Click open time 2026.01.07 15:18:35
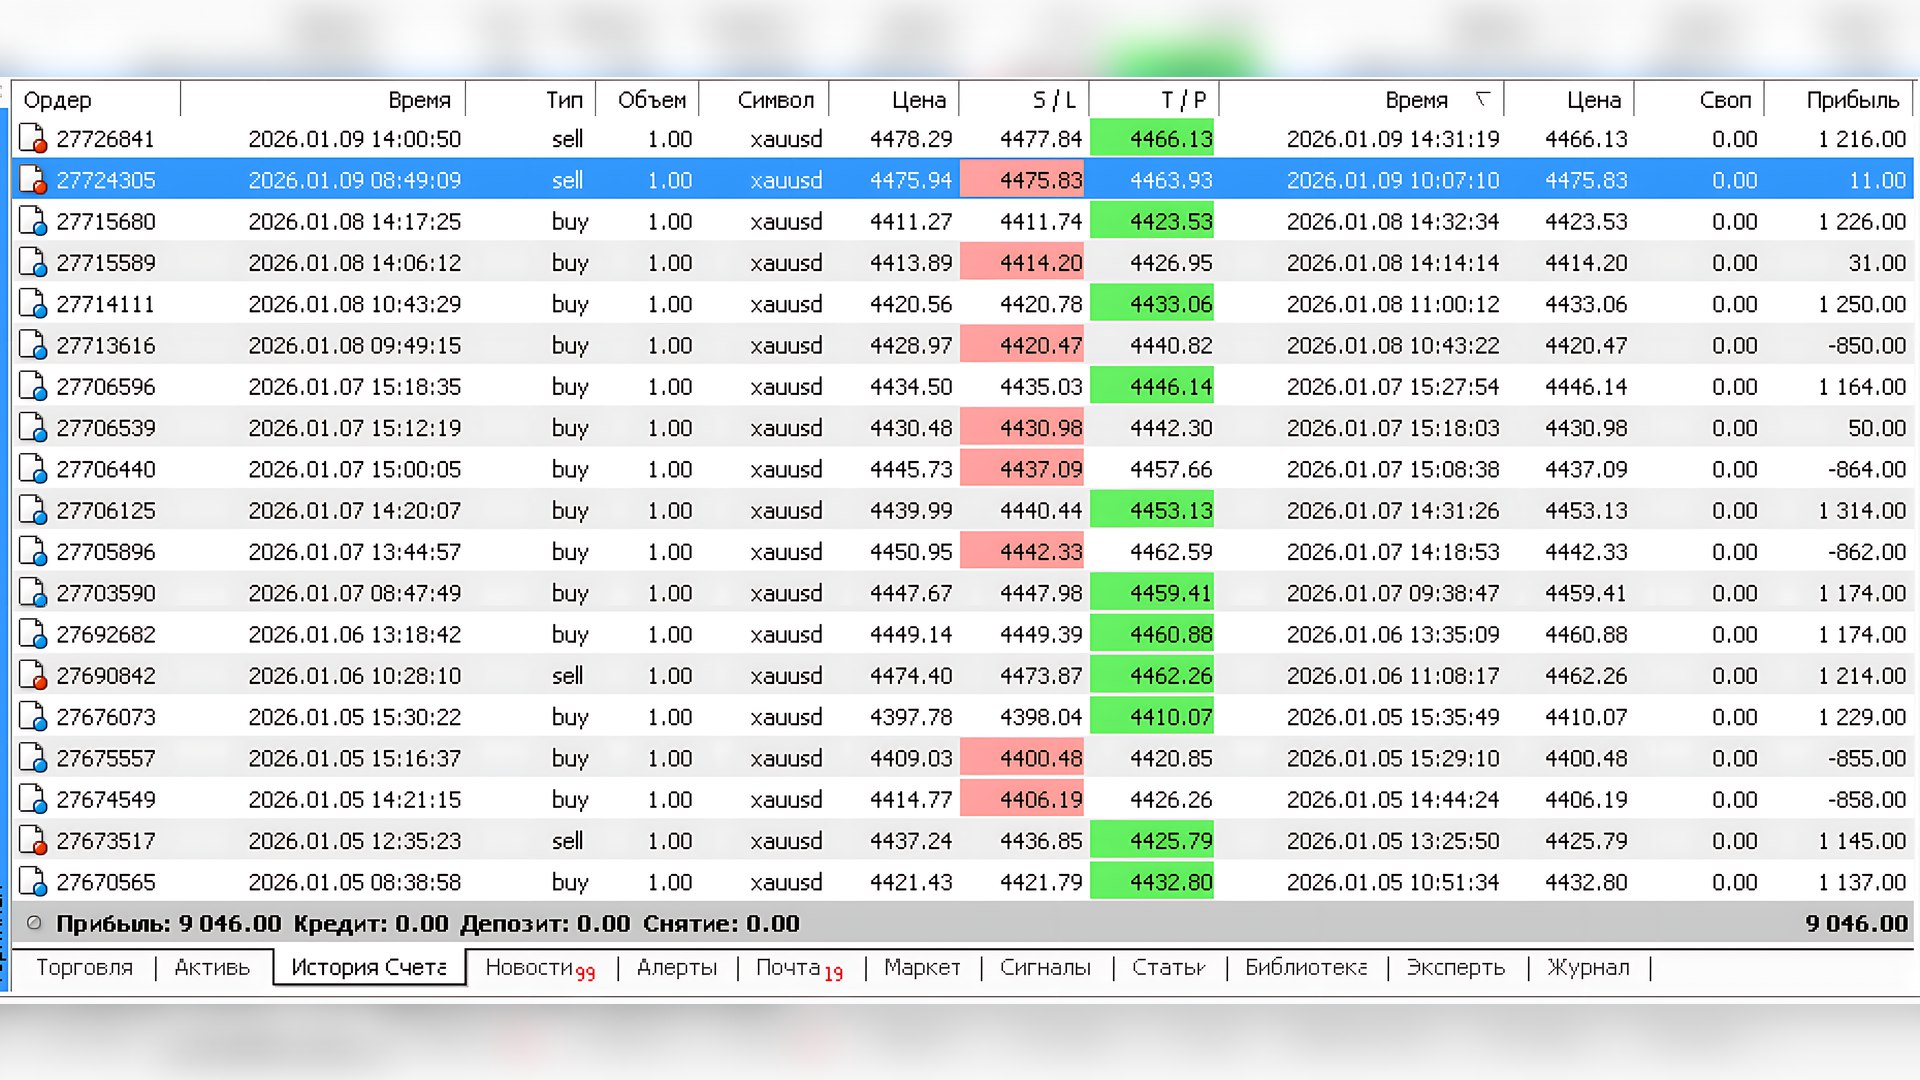The height and width of the screenshot is (1080, 1920). tap(355, 386)
